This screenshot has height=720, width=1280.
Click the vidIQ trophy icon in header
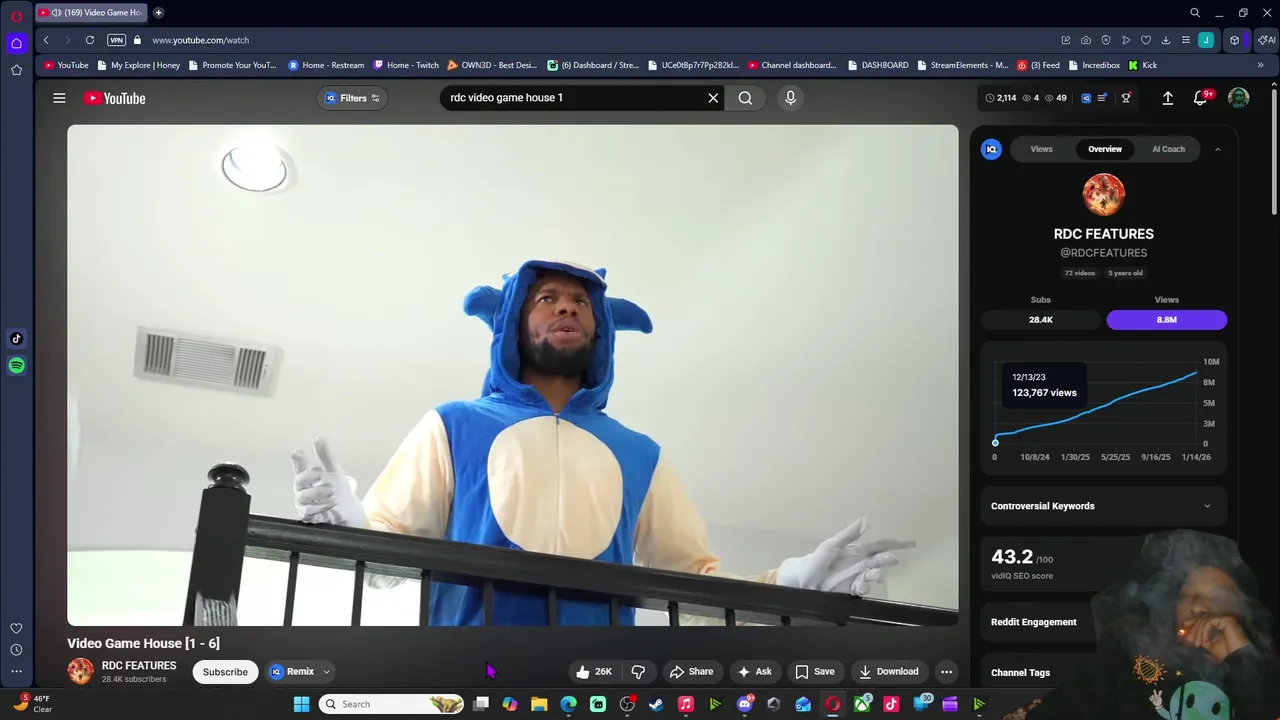[x=1126, y=98]
